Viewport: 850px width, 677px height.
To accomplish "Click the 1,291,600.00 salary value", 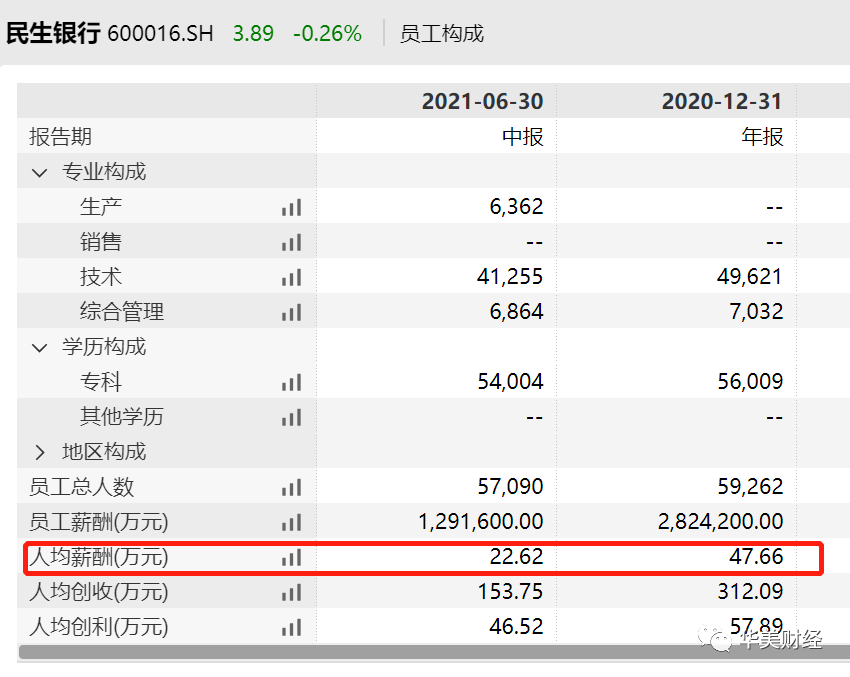I will [x=480, y=521].
